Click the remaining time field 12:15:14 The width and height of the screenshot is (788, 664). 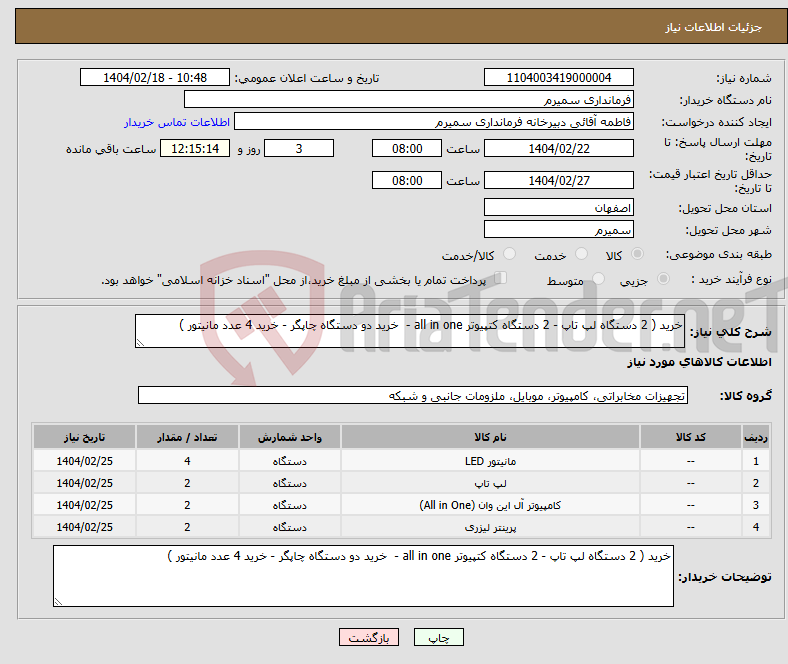click(195, 148)
